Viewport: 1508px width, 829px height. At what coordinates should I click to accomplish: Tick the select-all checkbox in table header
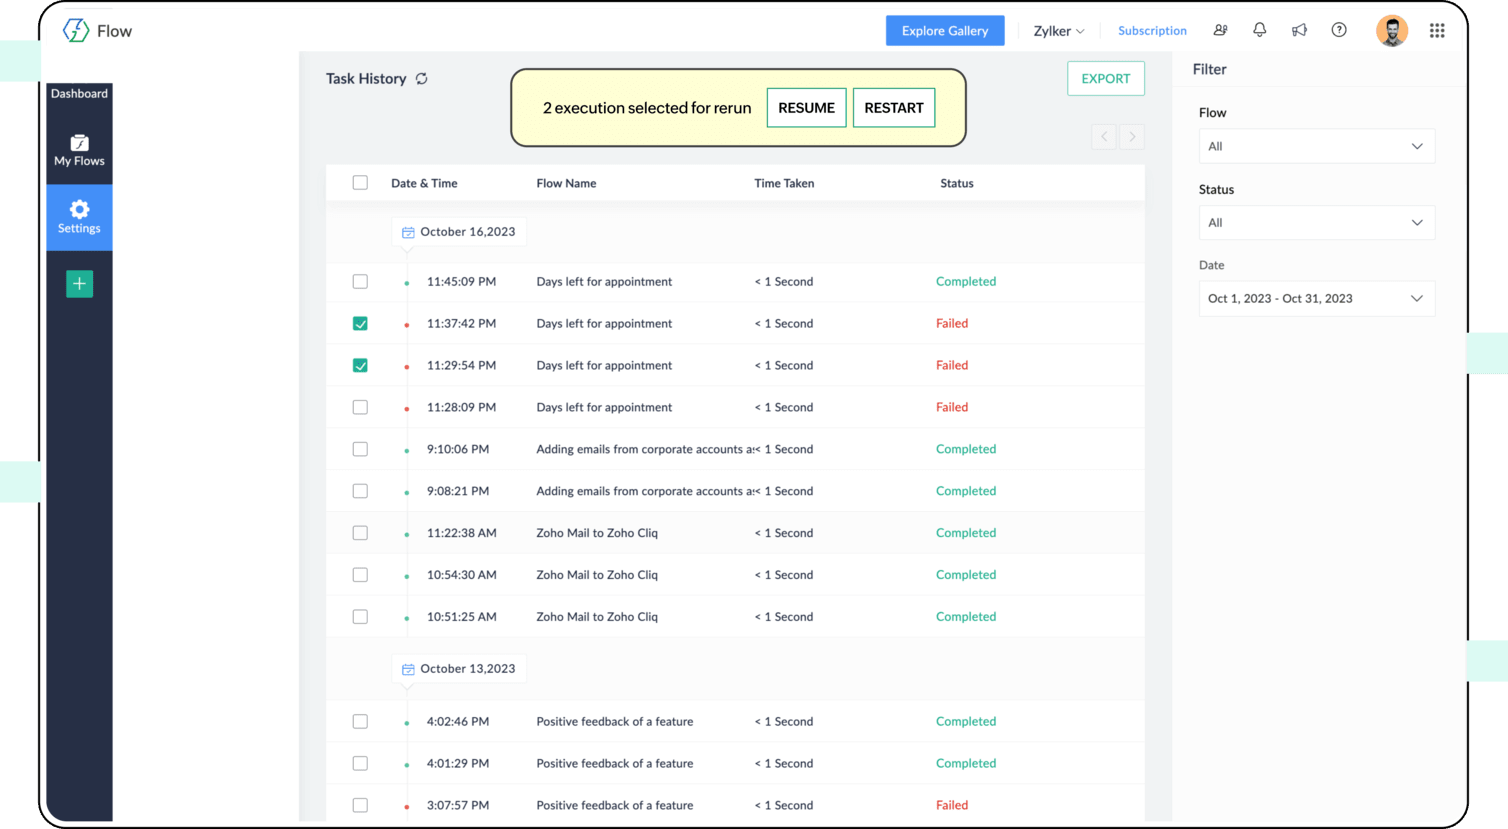pos(360,183)
